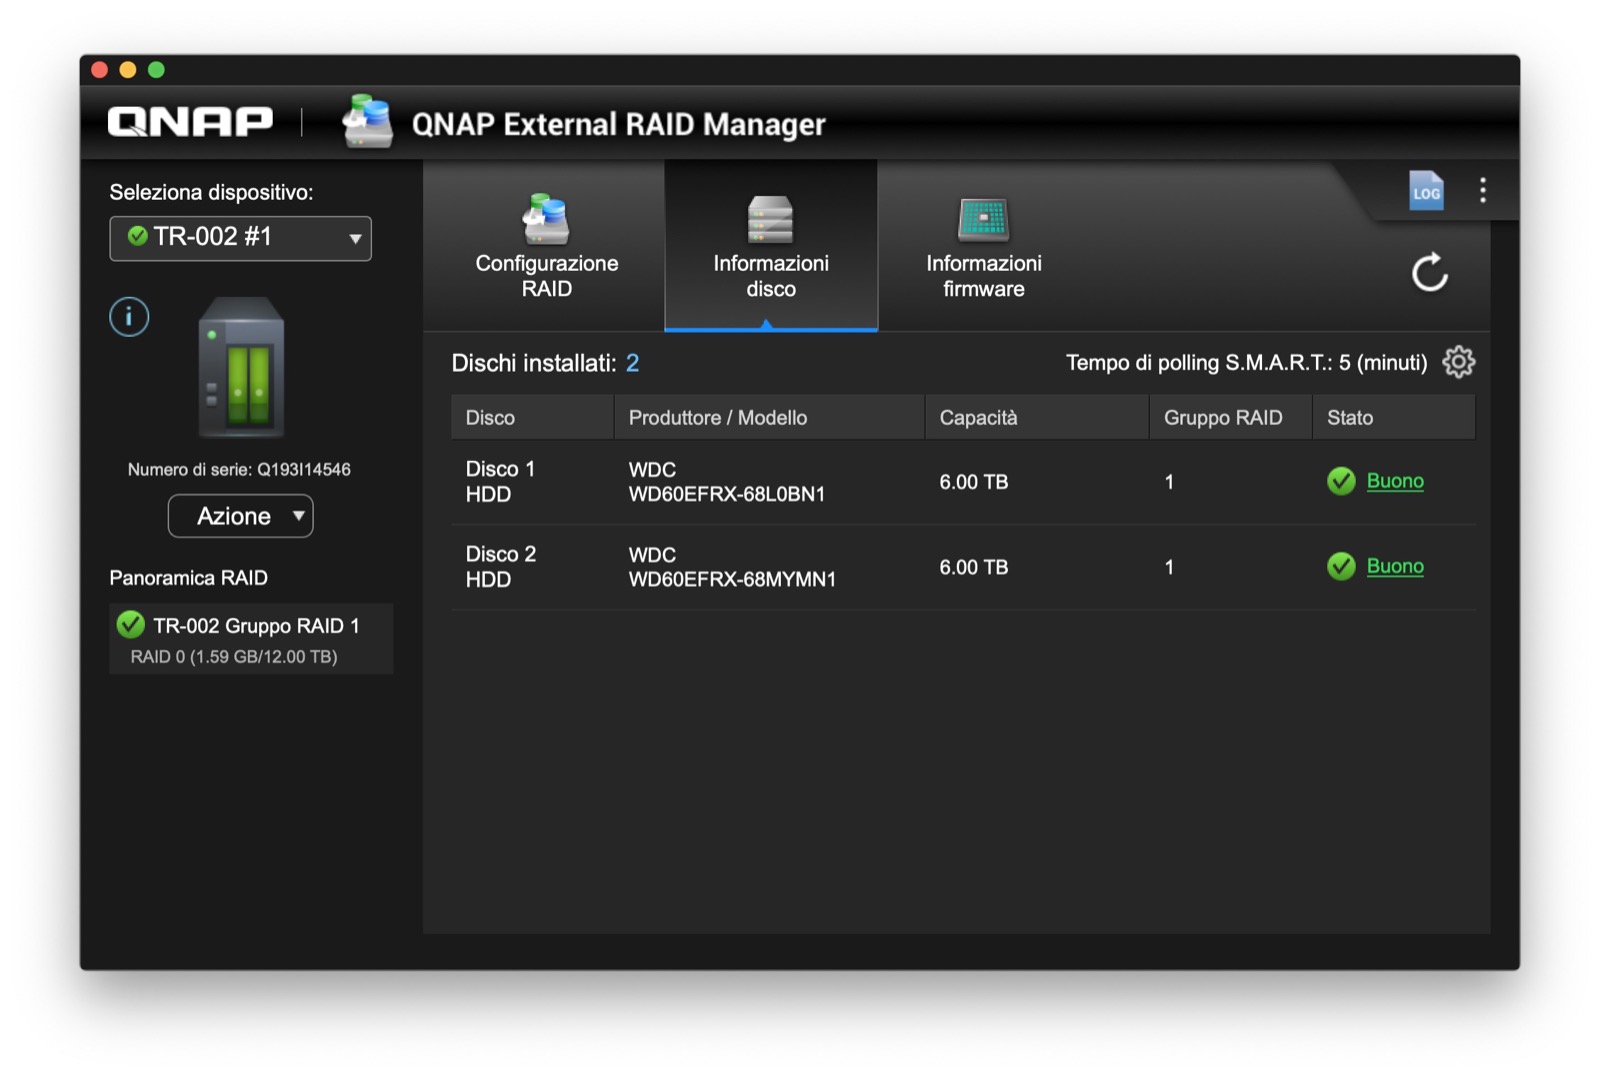Open the Buono status link for Disco 2

click(1395, 566)
